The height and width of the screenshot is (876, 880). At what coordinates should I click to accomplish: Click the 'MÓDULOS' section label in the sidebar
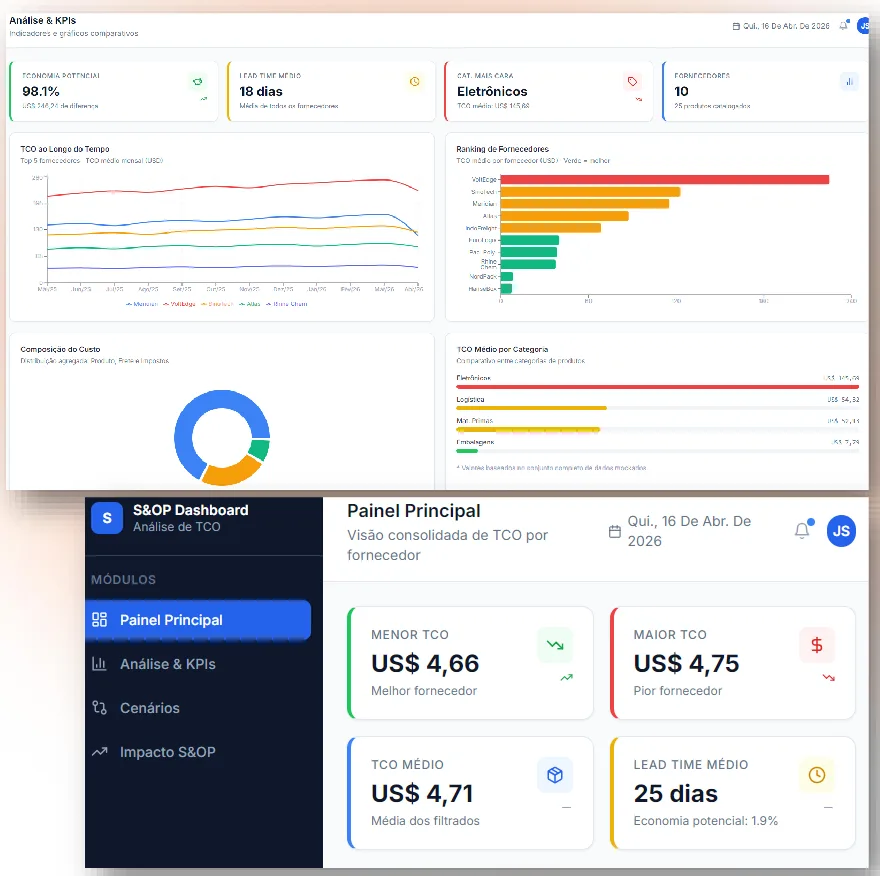(x=123, y=580)
